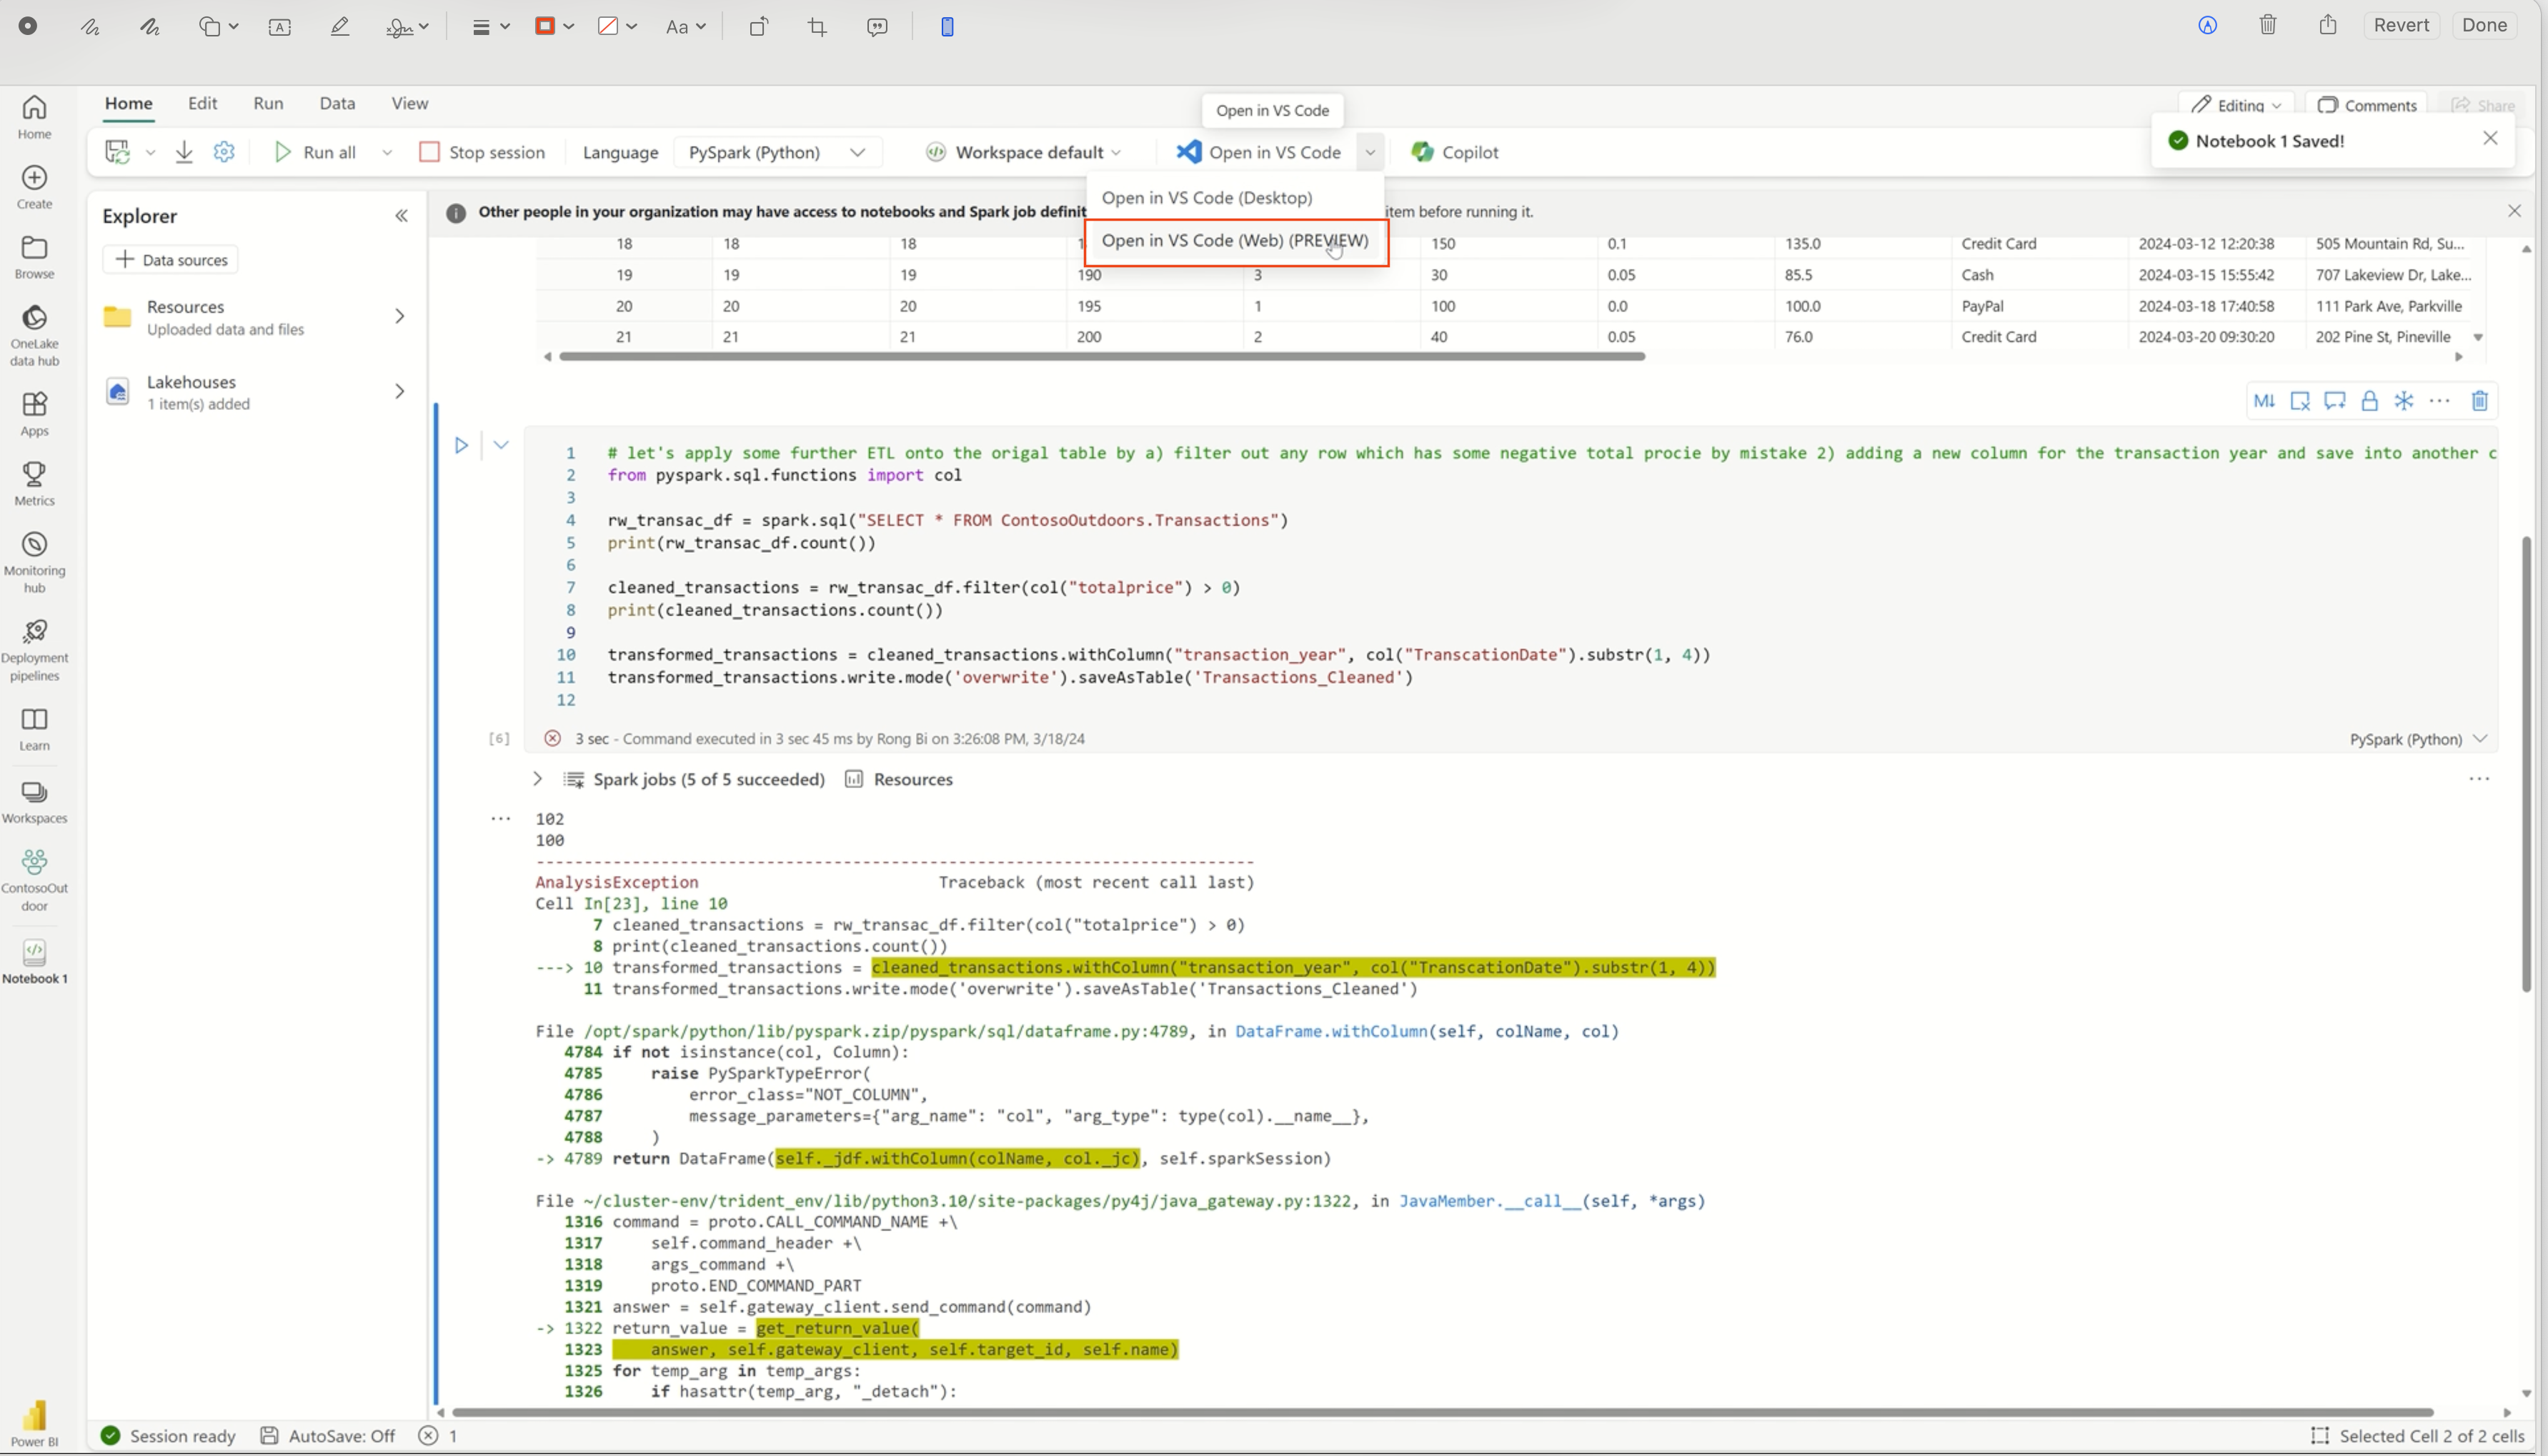This screenshot has height=1456, width=2548.
Task: Click the Session ready status
Action: (x=168, y=1436)
